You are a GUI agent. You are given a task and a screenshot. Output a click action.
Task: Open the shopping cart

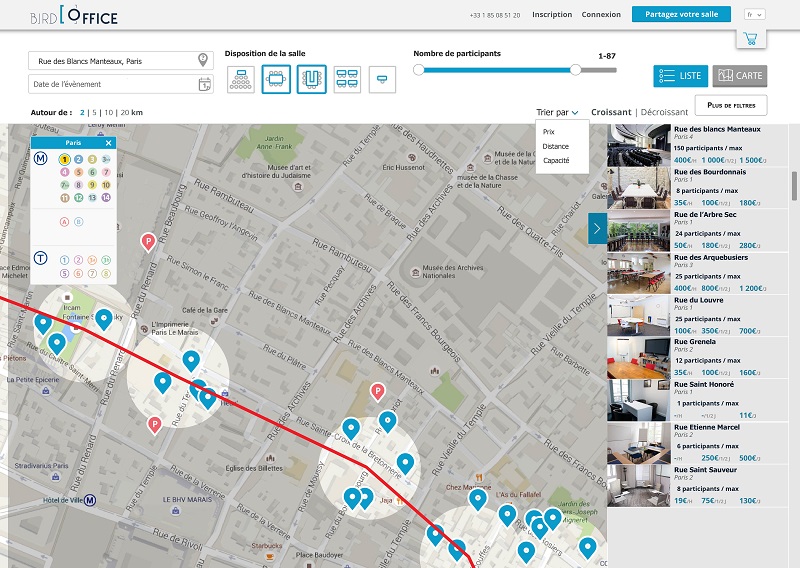click(751, 39)
